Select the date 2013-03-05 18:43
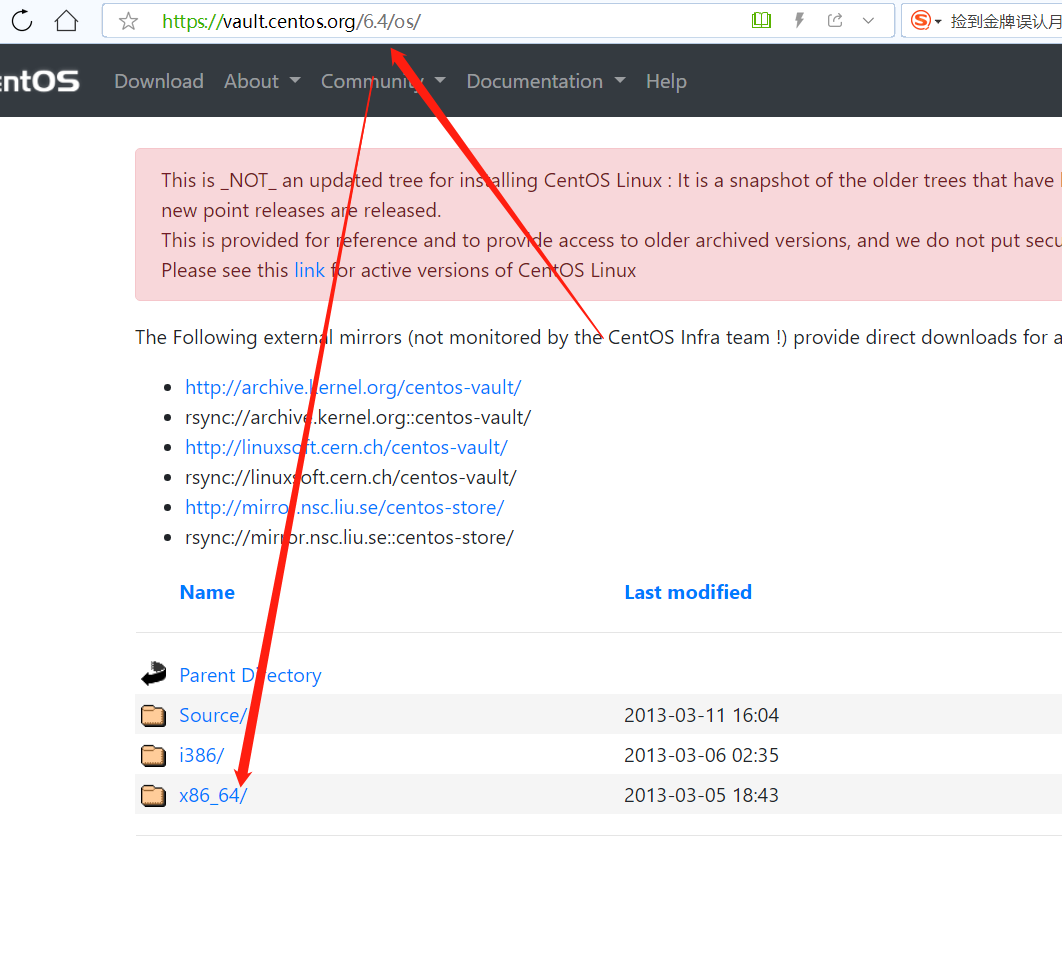 pos(701,795)
